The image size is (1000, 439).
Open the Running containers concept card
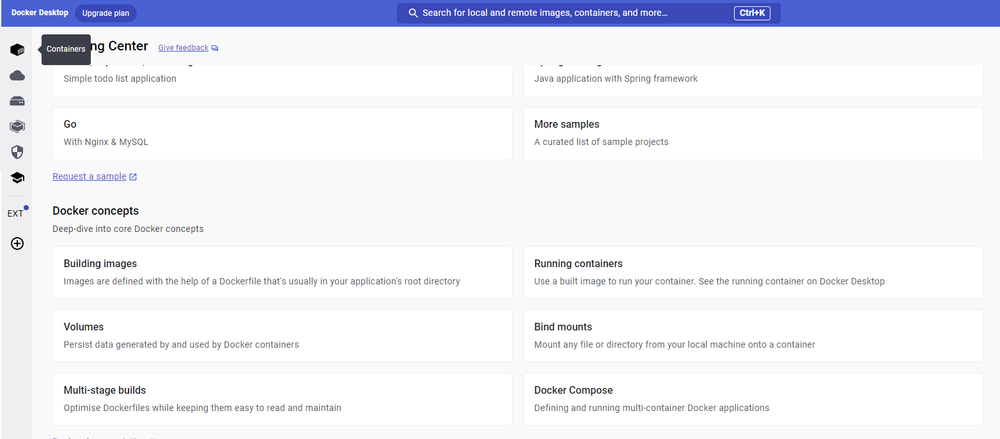point(753,272)
